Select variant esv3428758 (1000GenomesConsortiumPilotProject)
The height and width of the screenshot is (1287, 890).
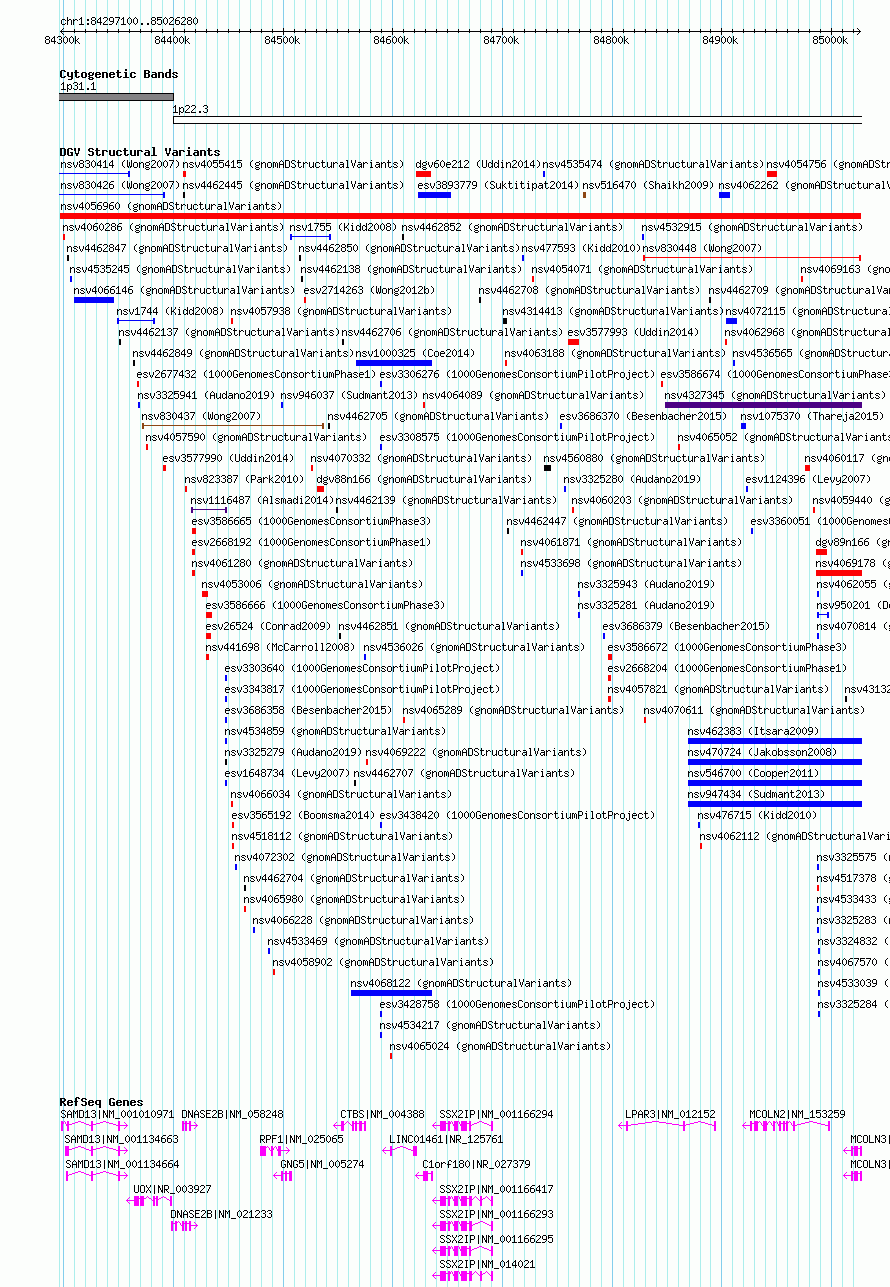[x=517, y=1004]
